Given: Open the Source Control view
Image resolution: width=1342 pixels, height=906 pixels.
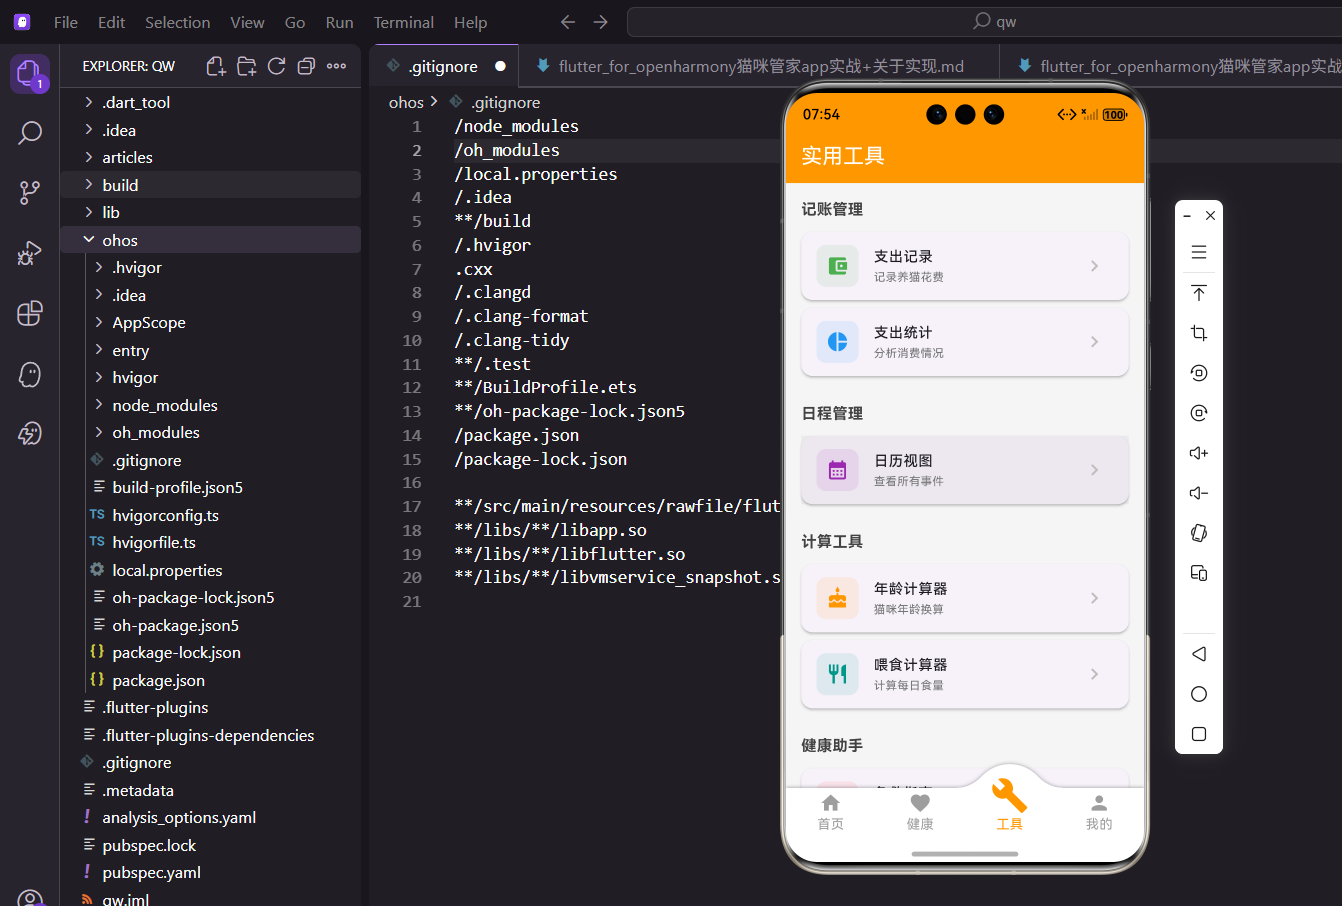Looking at the screenshot, I should click(29, 192).
